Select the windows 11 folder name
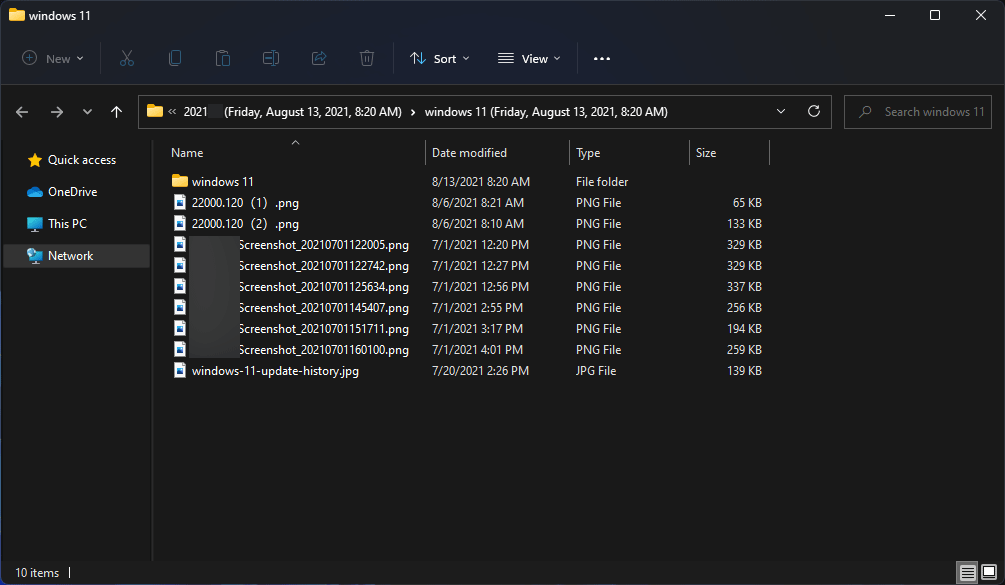Image resolution: width=1005 pixels, height=585 pixels. (222, 181)
